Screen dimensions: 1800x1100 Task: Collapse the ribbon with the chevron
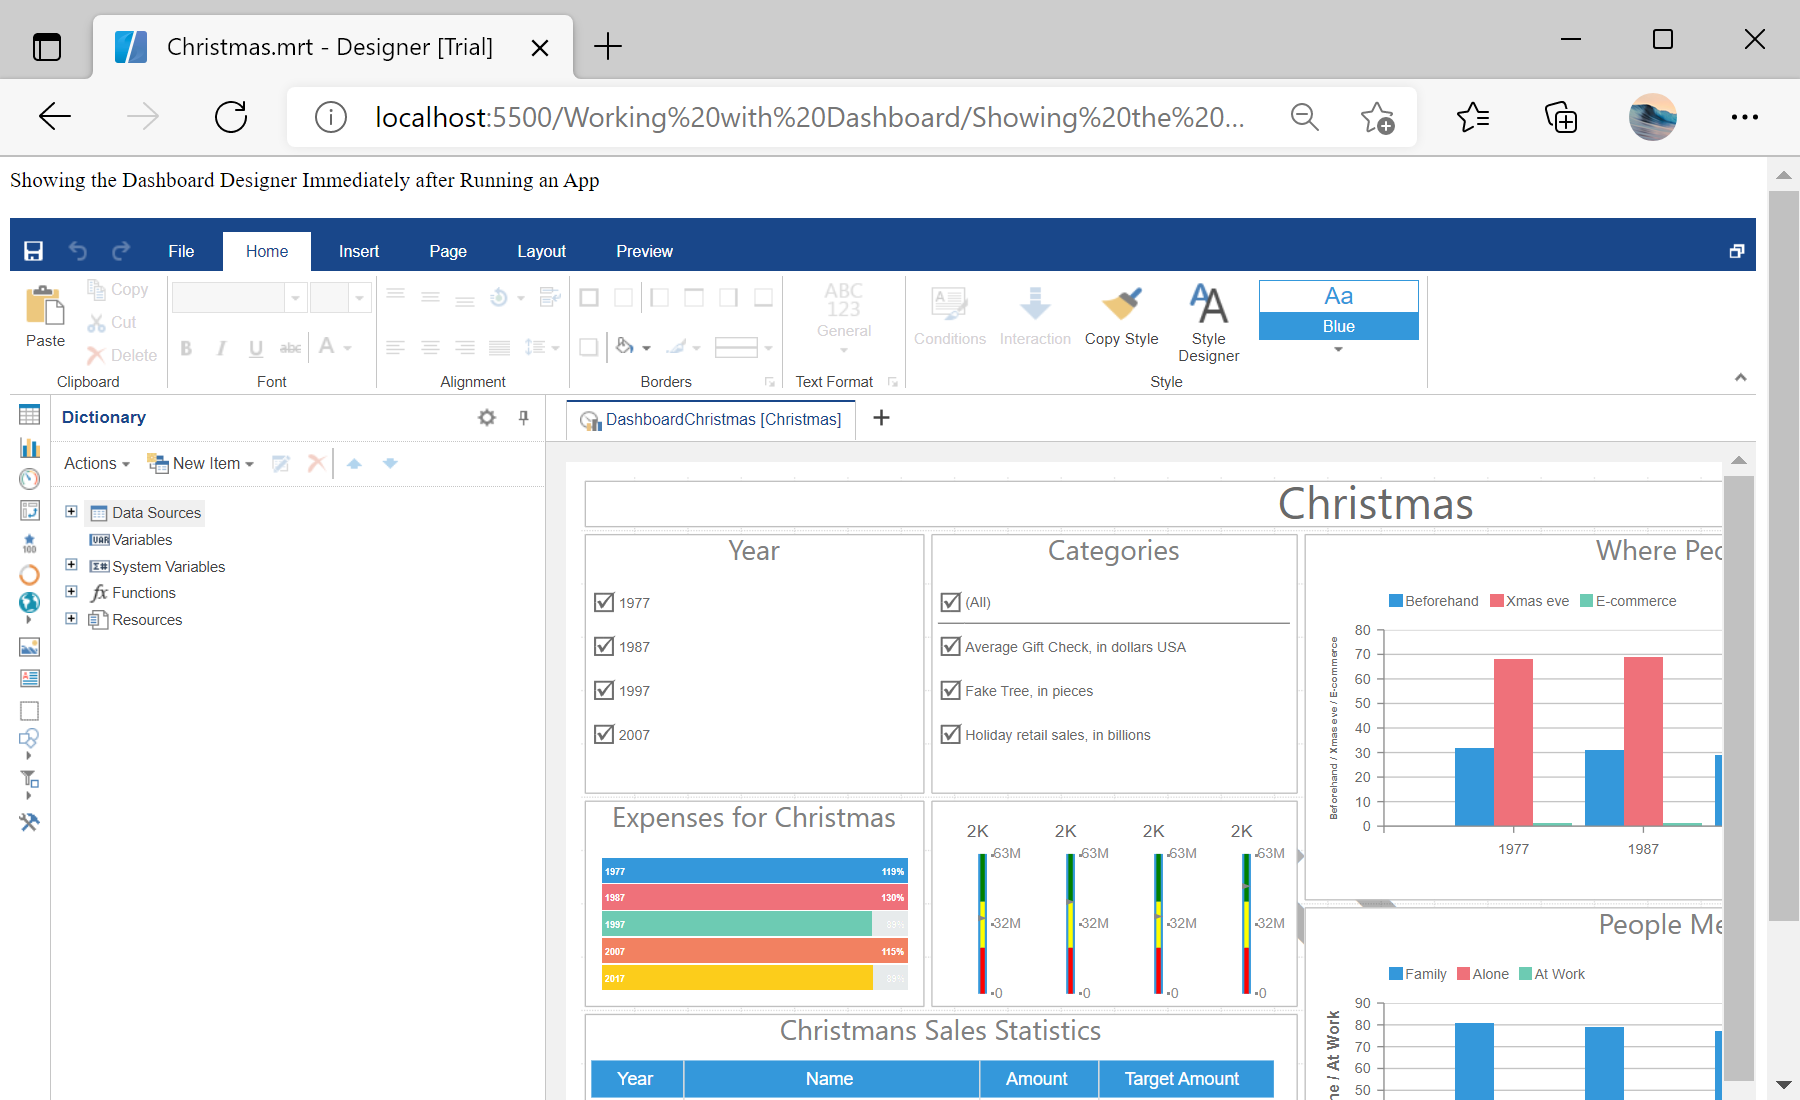1740,377
